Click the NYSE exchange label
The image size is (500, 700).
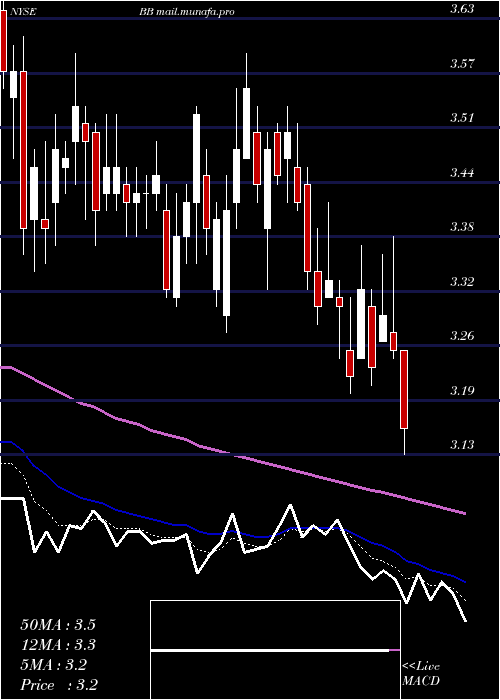[x=22, y=12]
